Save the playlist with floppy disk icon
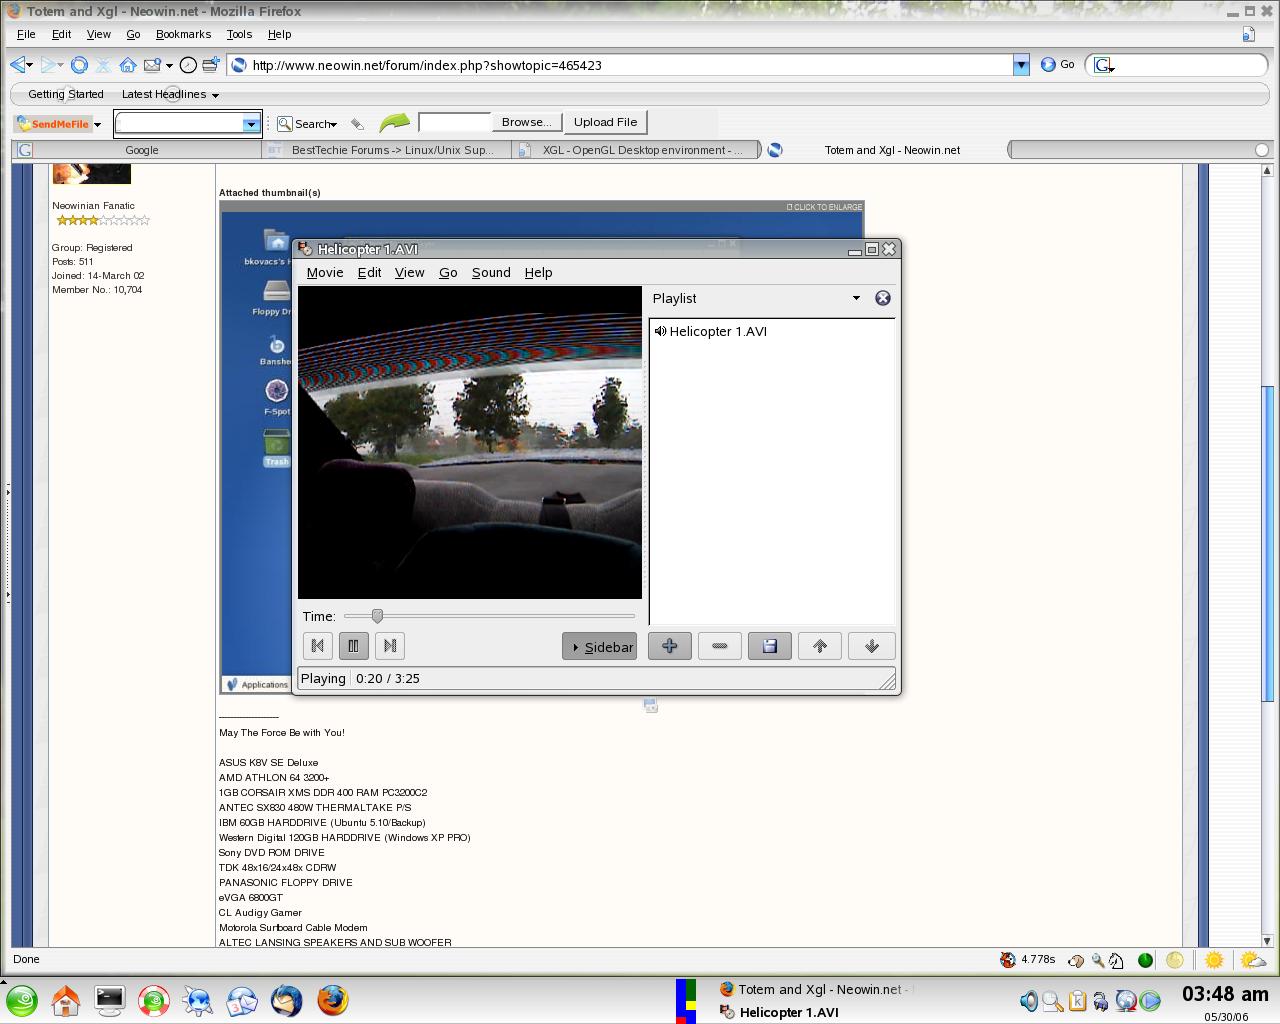The image size is (1280, 1024). pyautogui.click(x=770, y=646)
